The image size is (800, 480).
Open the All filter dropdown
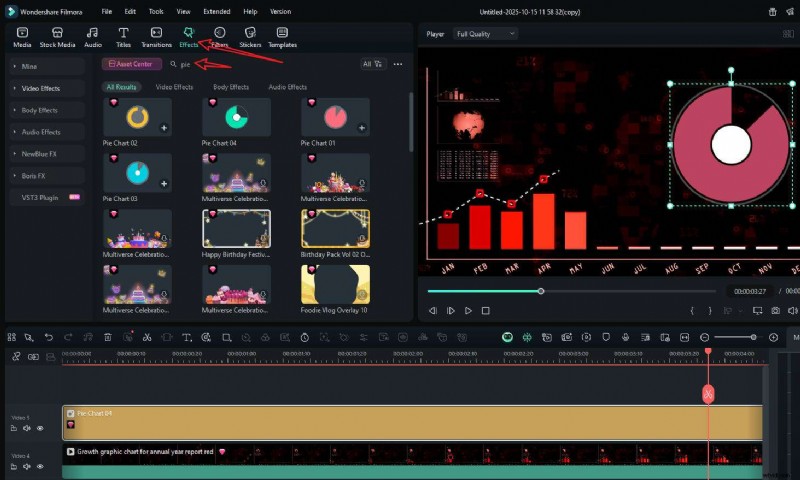[372, 64]
